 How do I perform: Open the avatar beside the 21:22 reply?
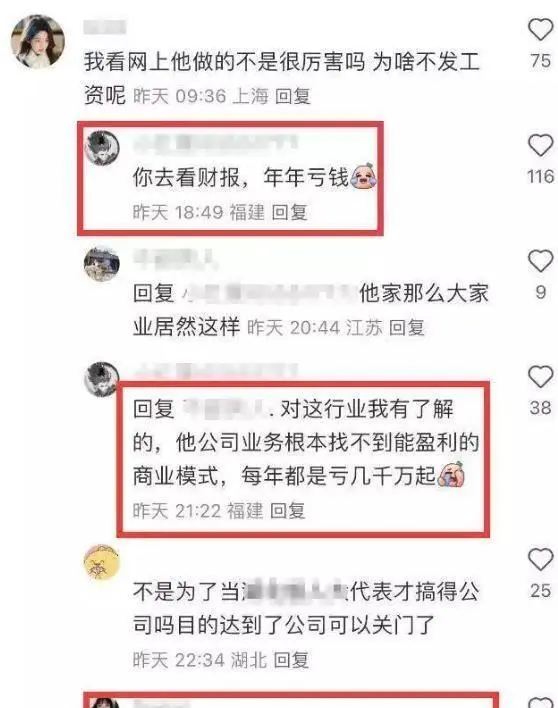101,379
